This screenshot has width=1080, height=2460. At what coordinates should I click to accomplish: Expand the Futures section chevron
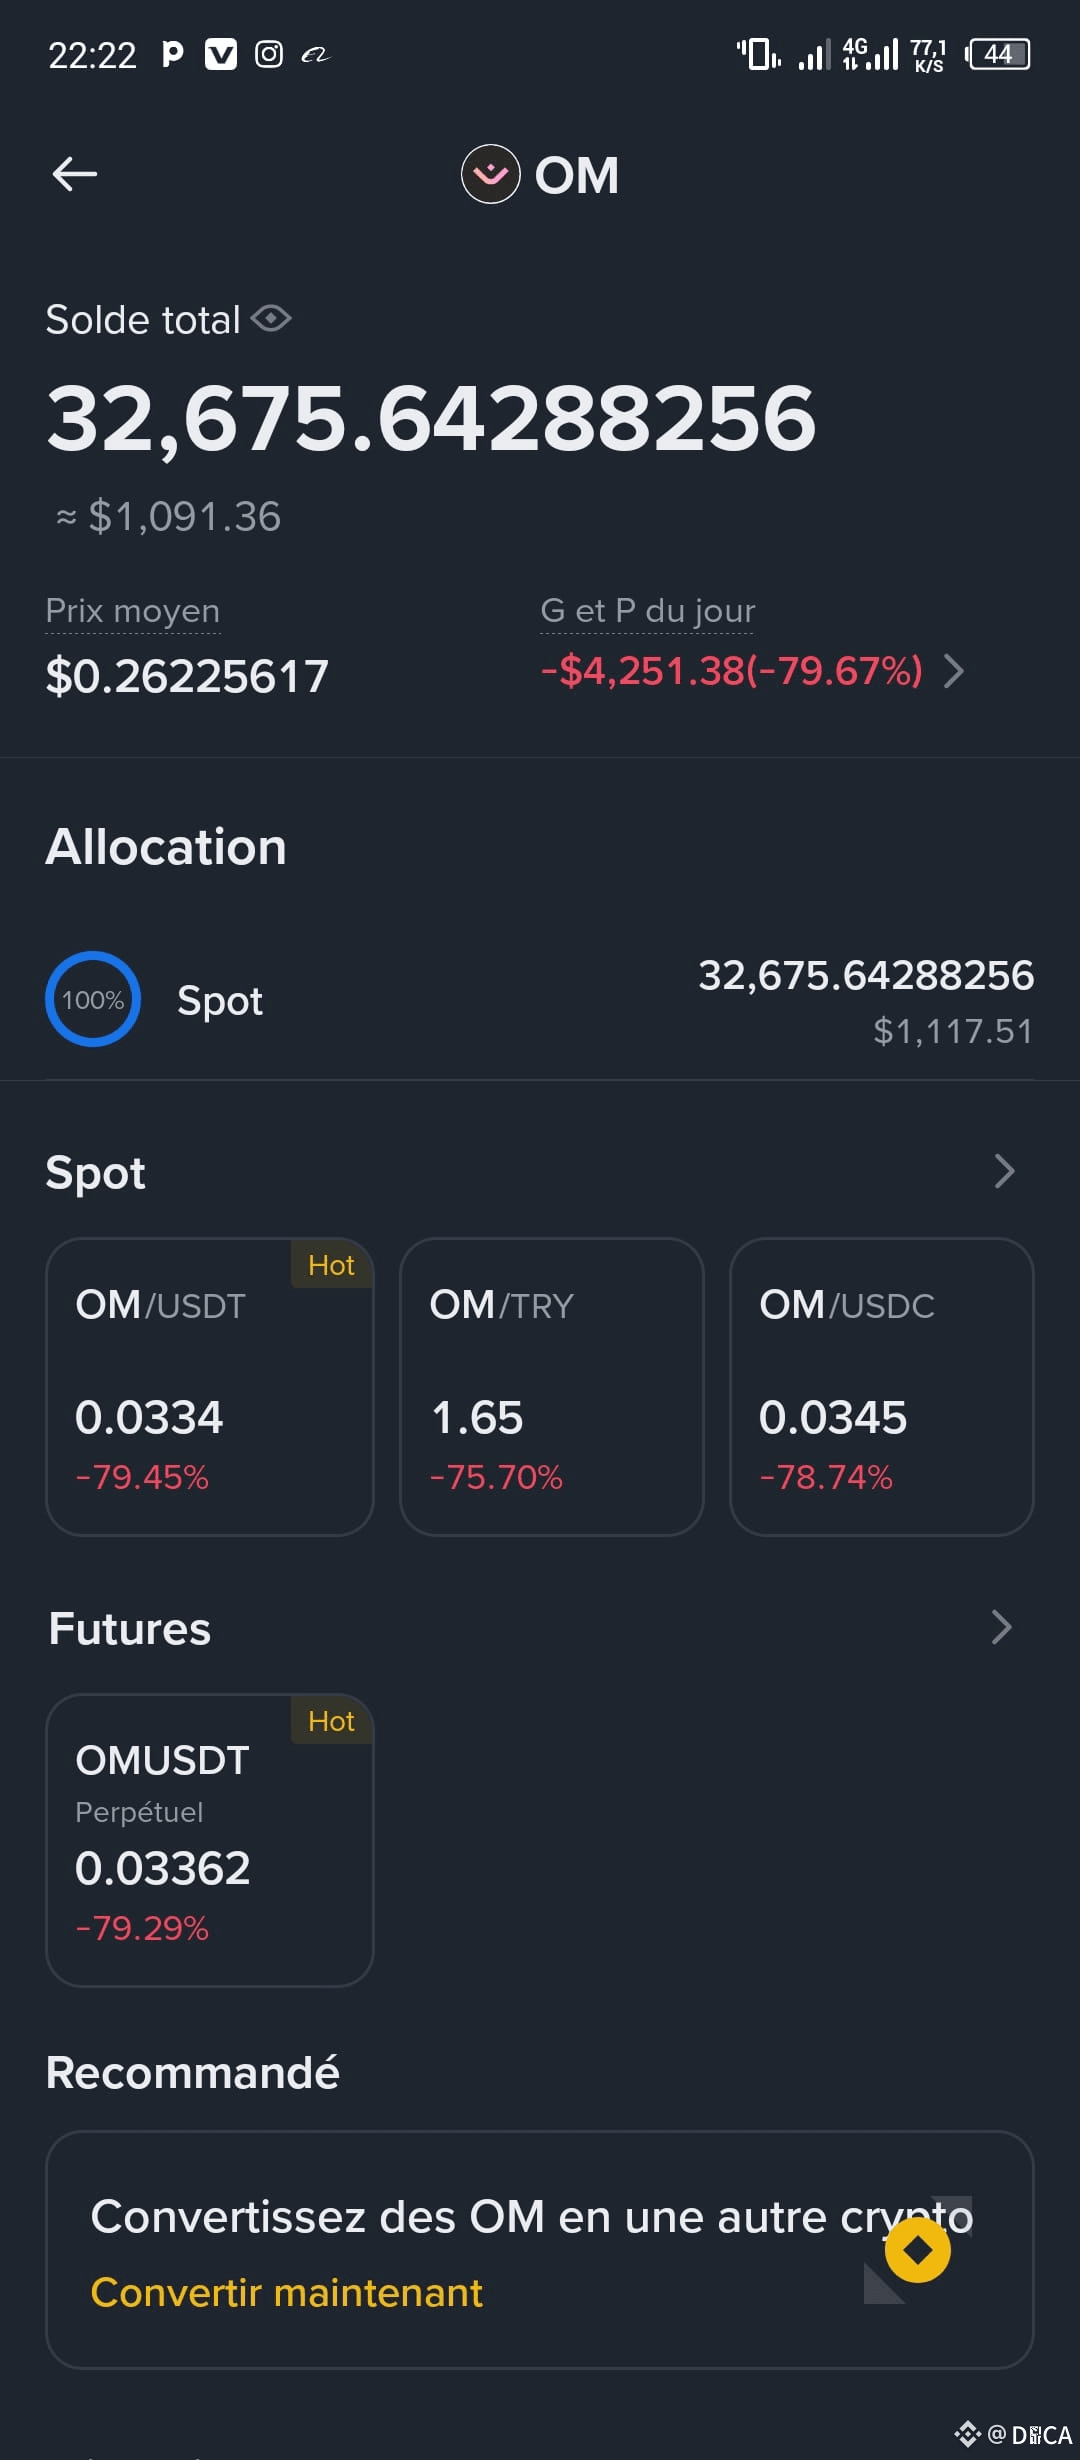tap(1001, 1627)
